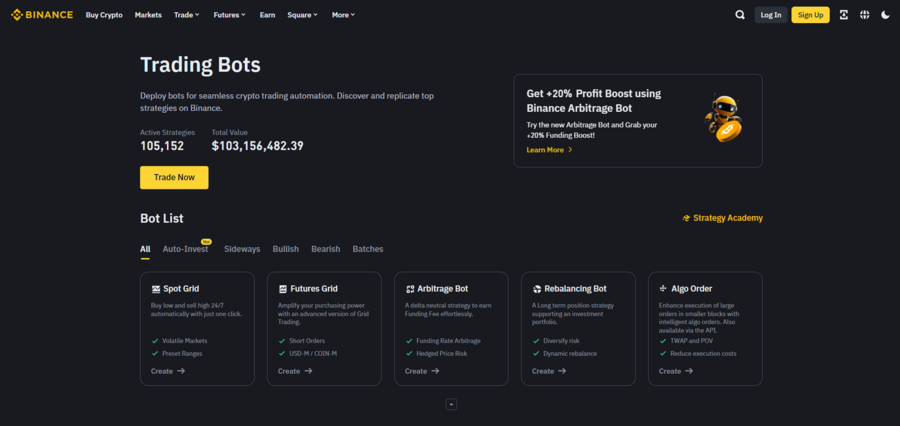Select the Auto-Invest tab
The image size is (900, 426).
click(x=185, y=249)
